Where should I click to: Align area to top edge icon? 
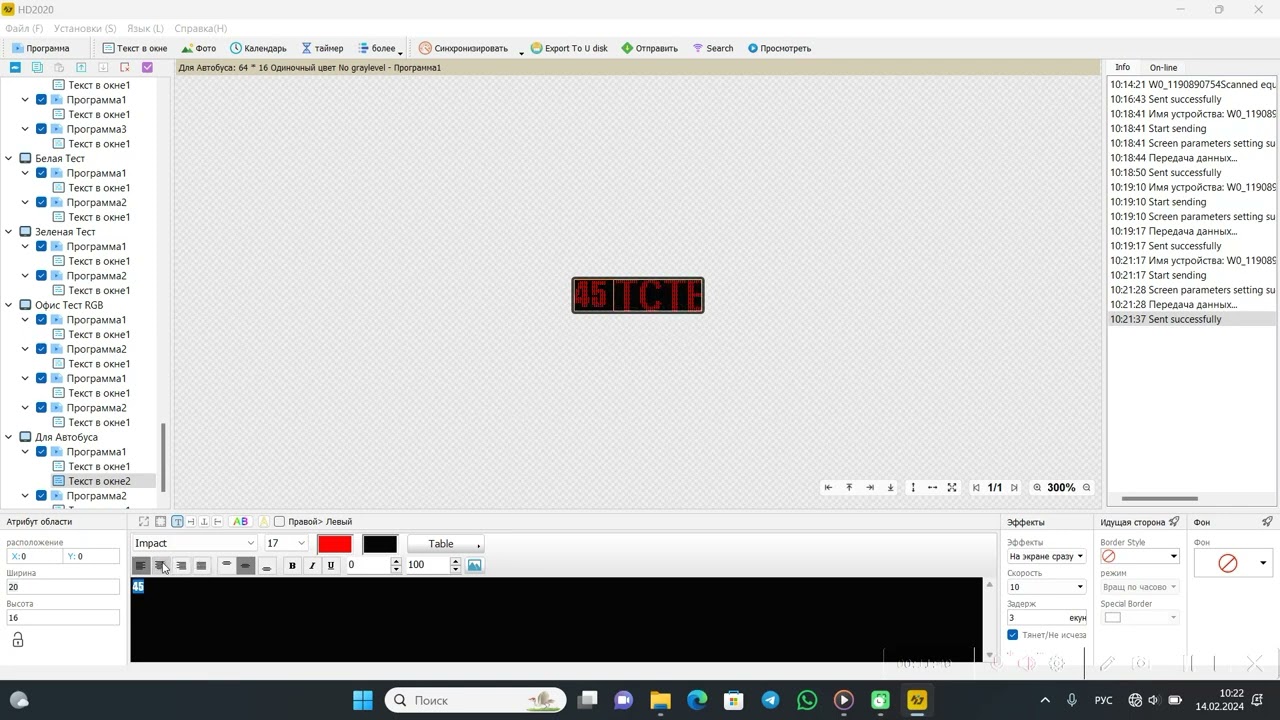(849, 487)
